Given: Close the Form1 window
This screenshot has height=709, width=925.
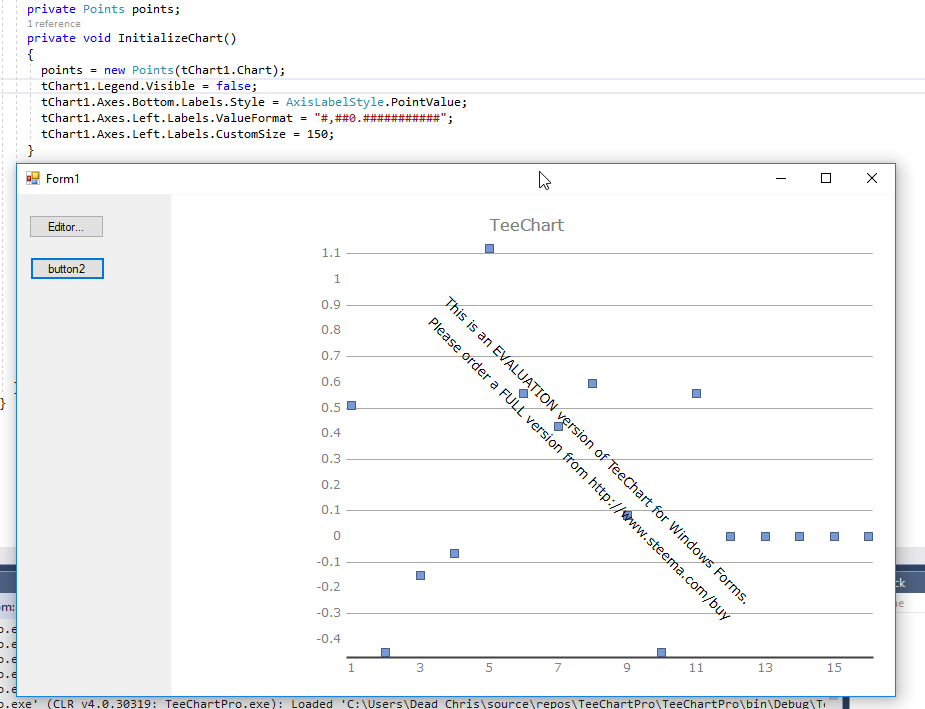Looking at the screenshot, I should 871,178.
